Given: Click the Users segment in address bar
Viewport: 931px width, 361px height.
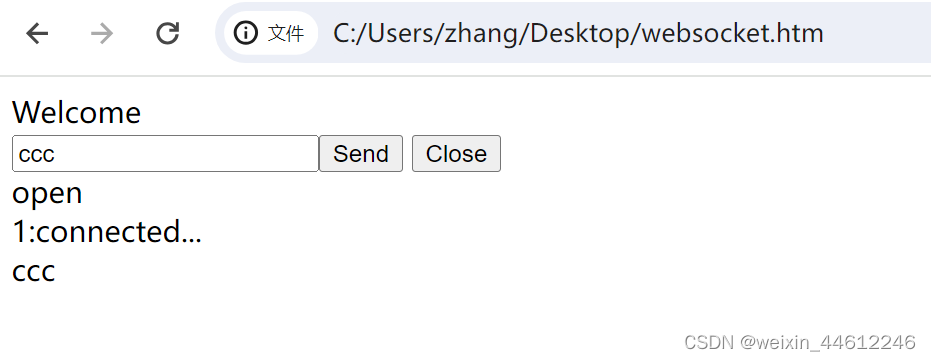Looking at the screenshot, I should click(401, 33).
